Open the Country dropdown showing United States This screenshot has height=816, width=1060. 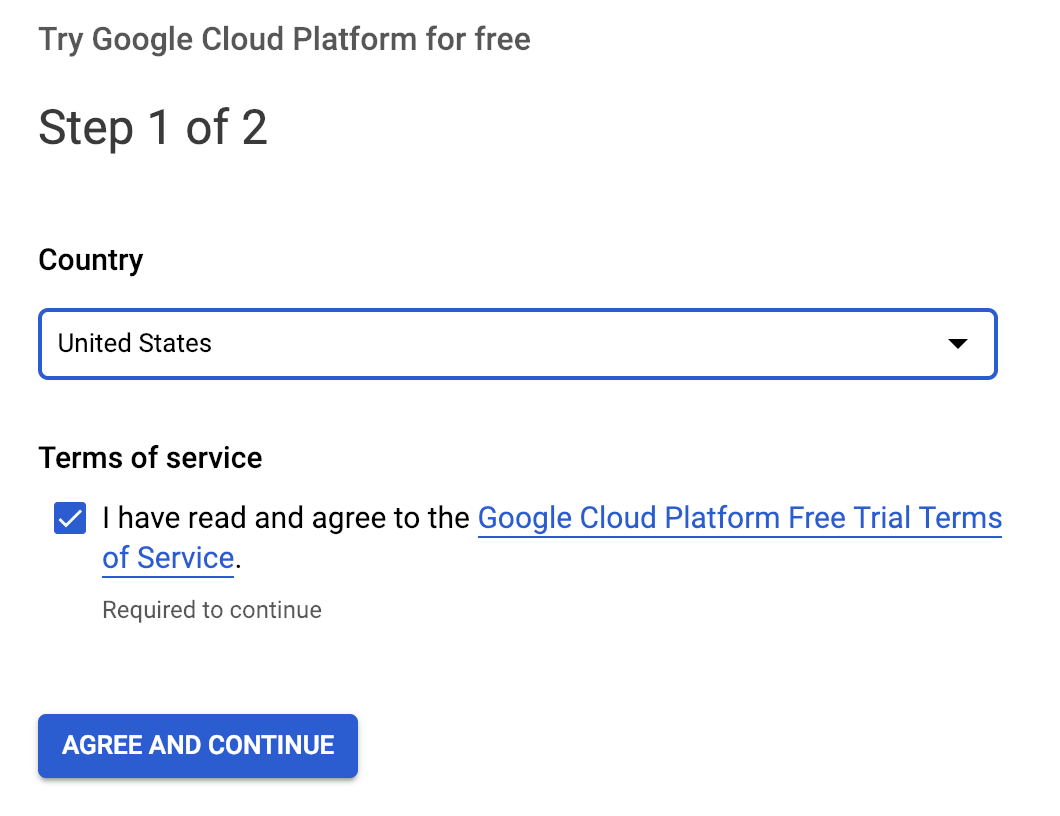(518, 343)
